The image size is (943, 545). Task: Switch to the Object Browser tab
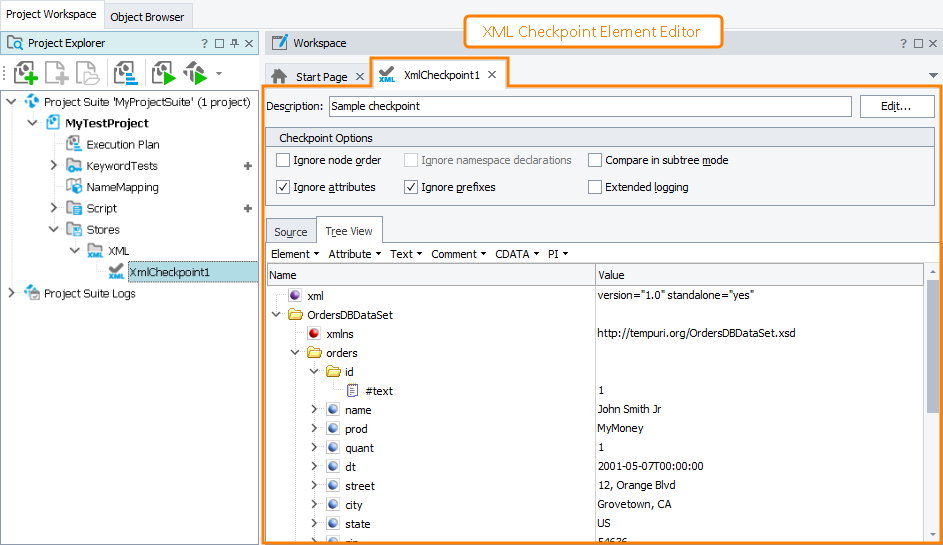[x=147, y=17]
